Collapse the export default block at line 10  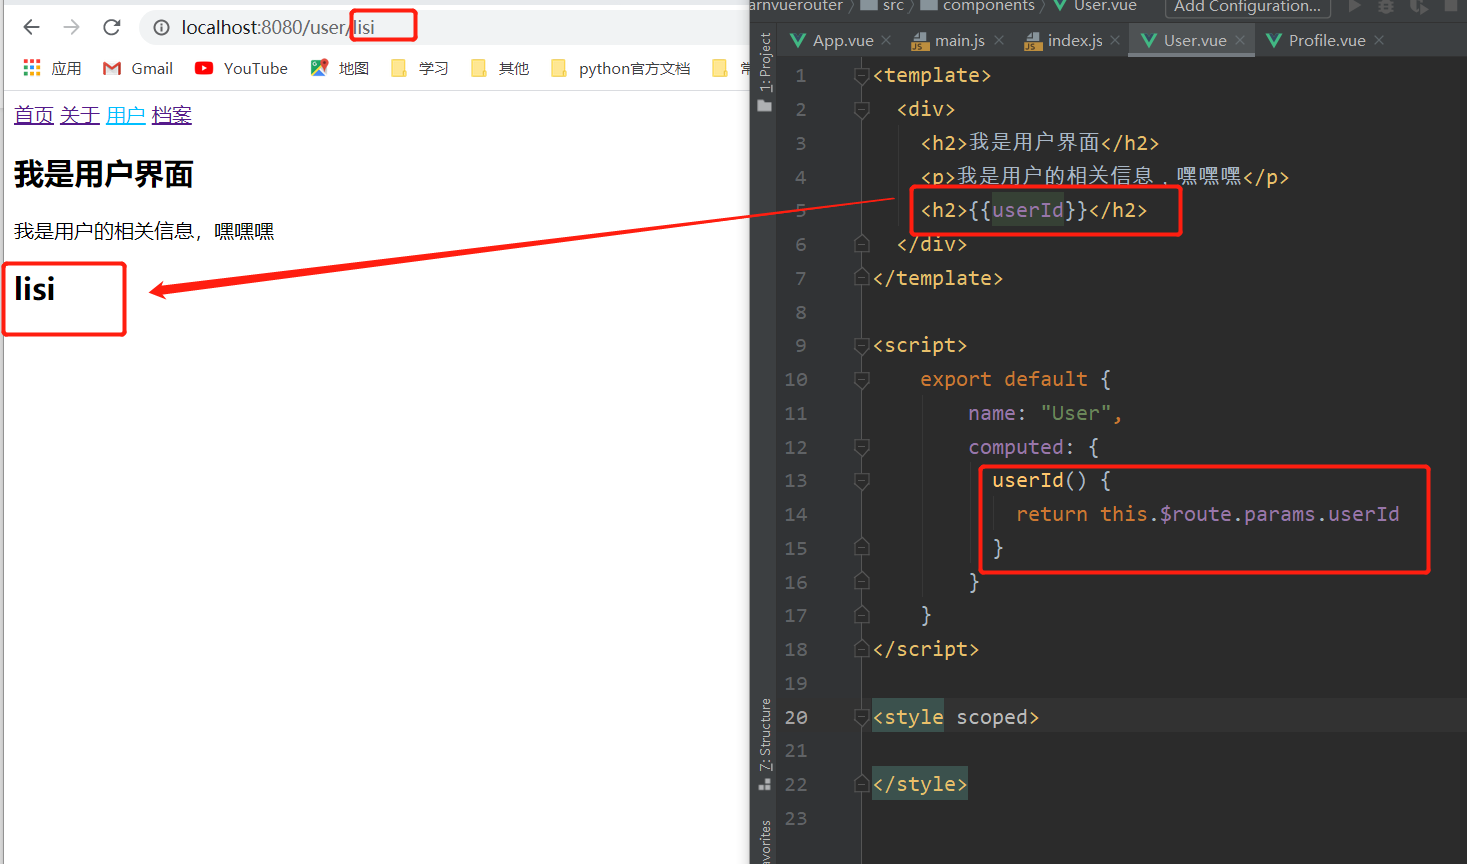pos(862,380)
